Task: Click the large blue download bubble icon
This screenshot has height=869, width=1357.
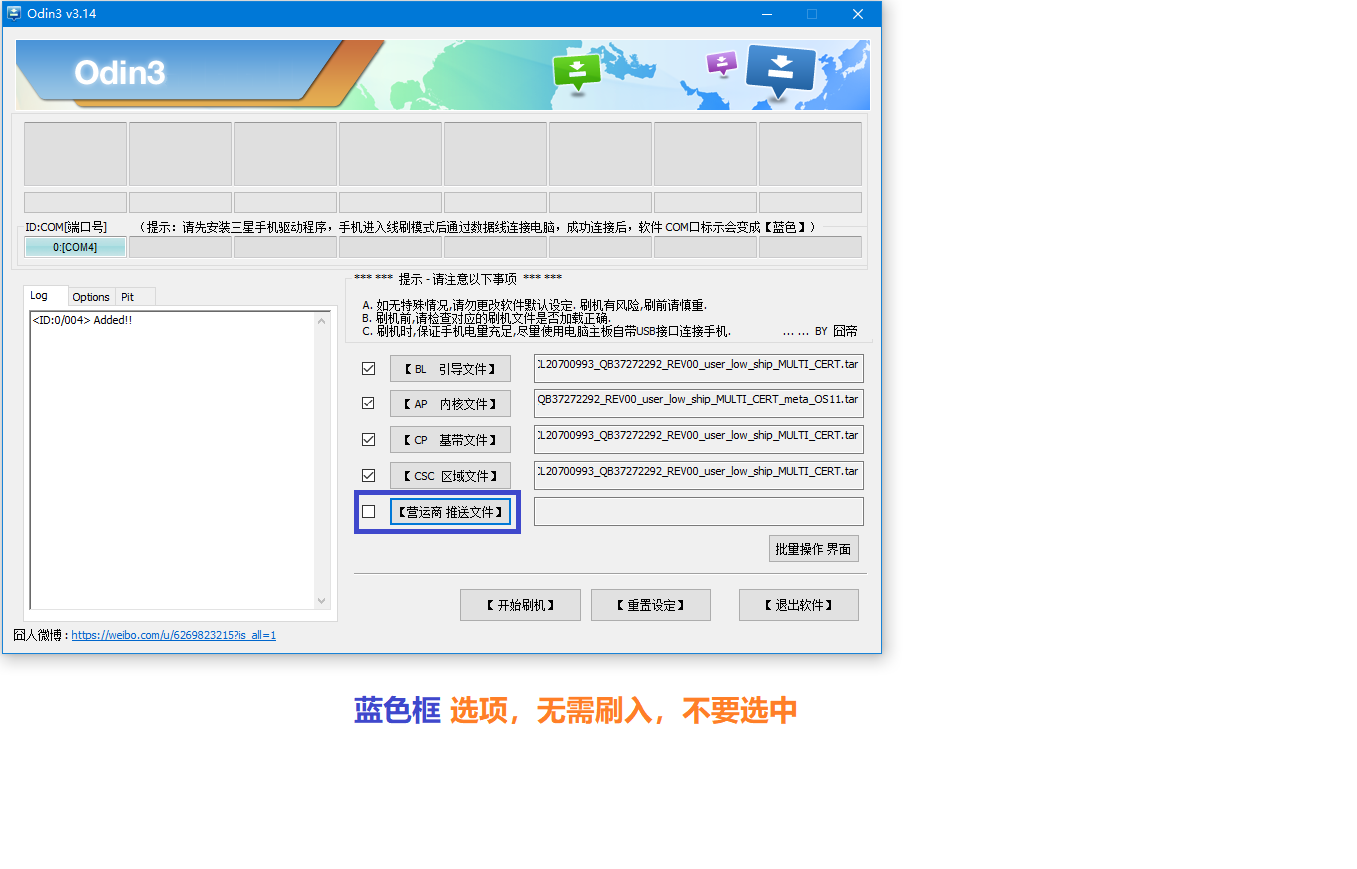Action: coord(781,72)
